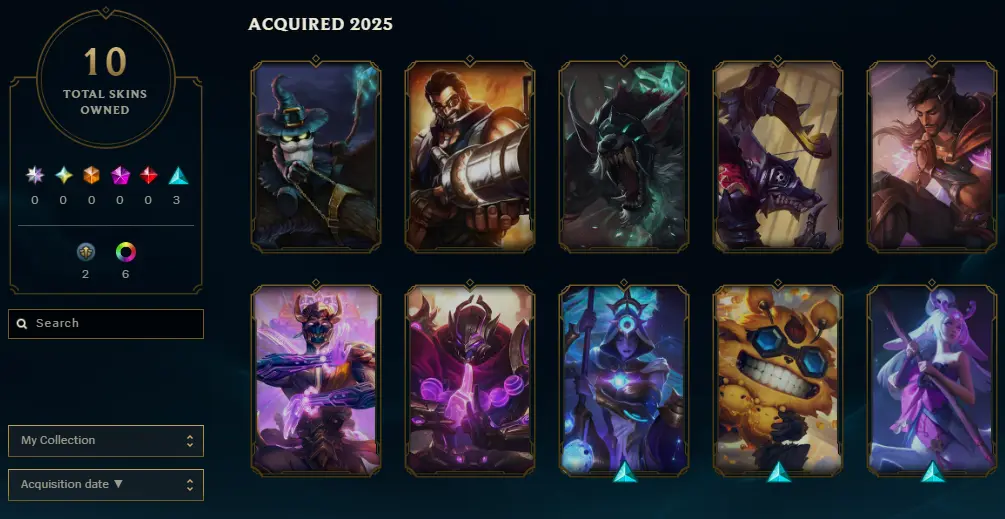Select the witch-hat Veigar skin card
This screenshot has width=1005, height=519.
pos(316,156)
